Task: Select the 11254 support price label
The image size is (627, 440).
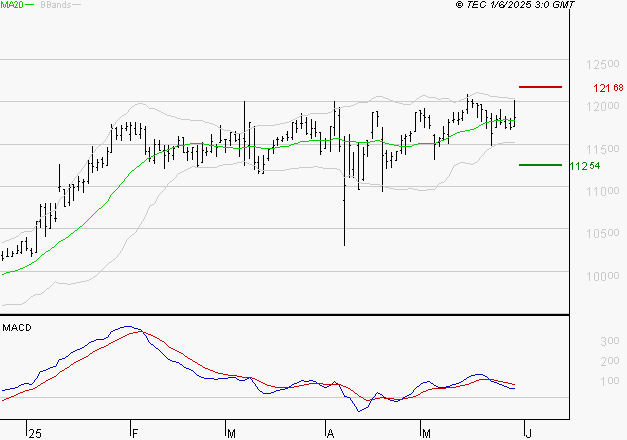Action: (x=586, y=166)
